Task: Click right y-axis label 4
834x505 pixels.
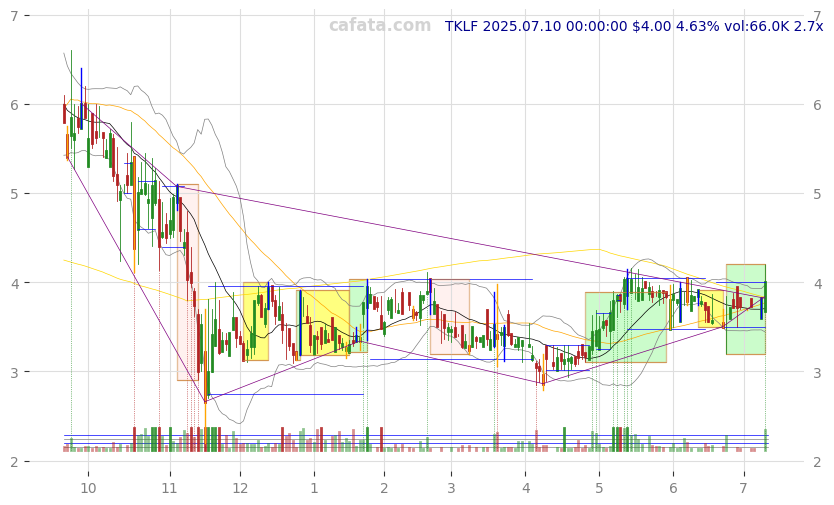Action: 818,283
